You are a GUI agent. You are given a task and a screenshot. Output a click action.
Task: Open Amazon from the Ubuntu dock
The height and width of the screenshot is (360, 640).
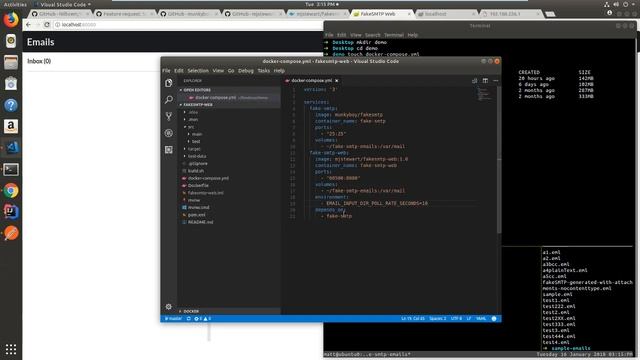click(x=11, y=126)
